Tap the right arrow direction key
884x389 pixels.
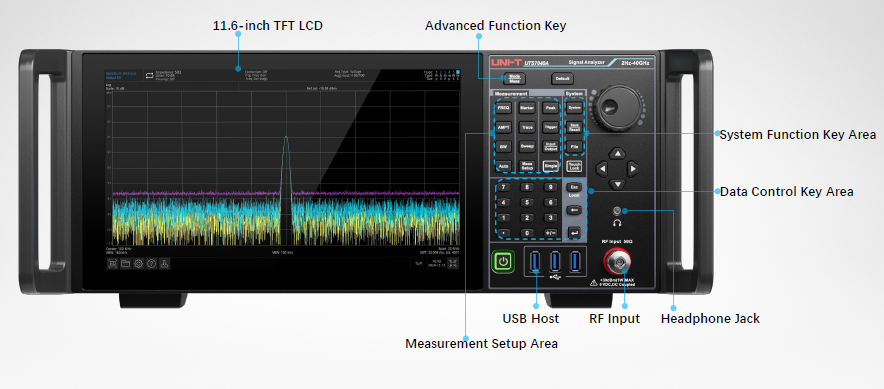coord(633,169)
